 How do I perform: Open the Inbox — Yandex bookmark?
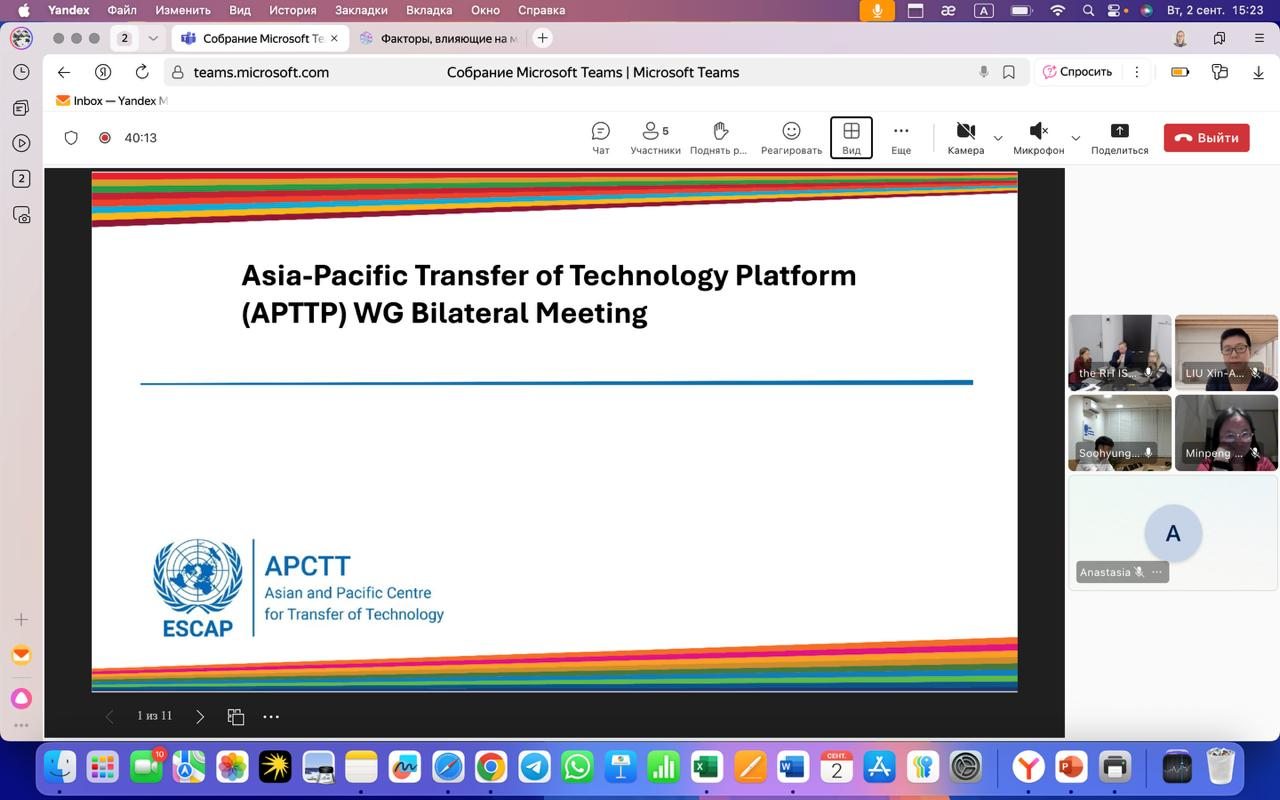pyautogui.click(x=112, y=100)
